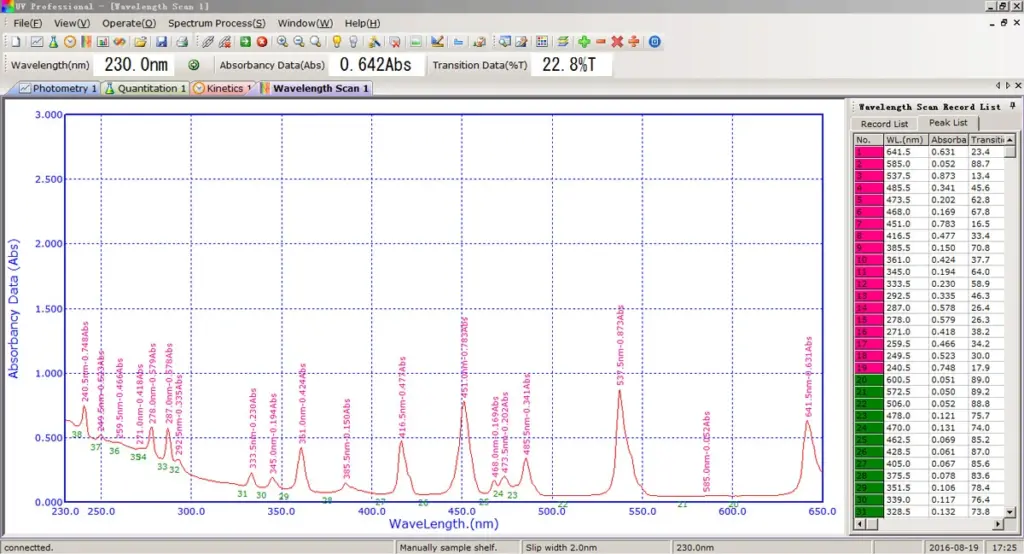Multiply spectra with the large red X icon
The height and width of the screenshot is (554, 1024).
617,42
